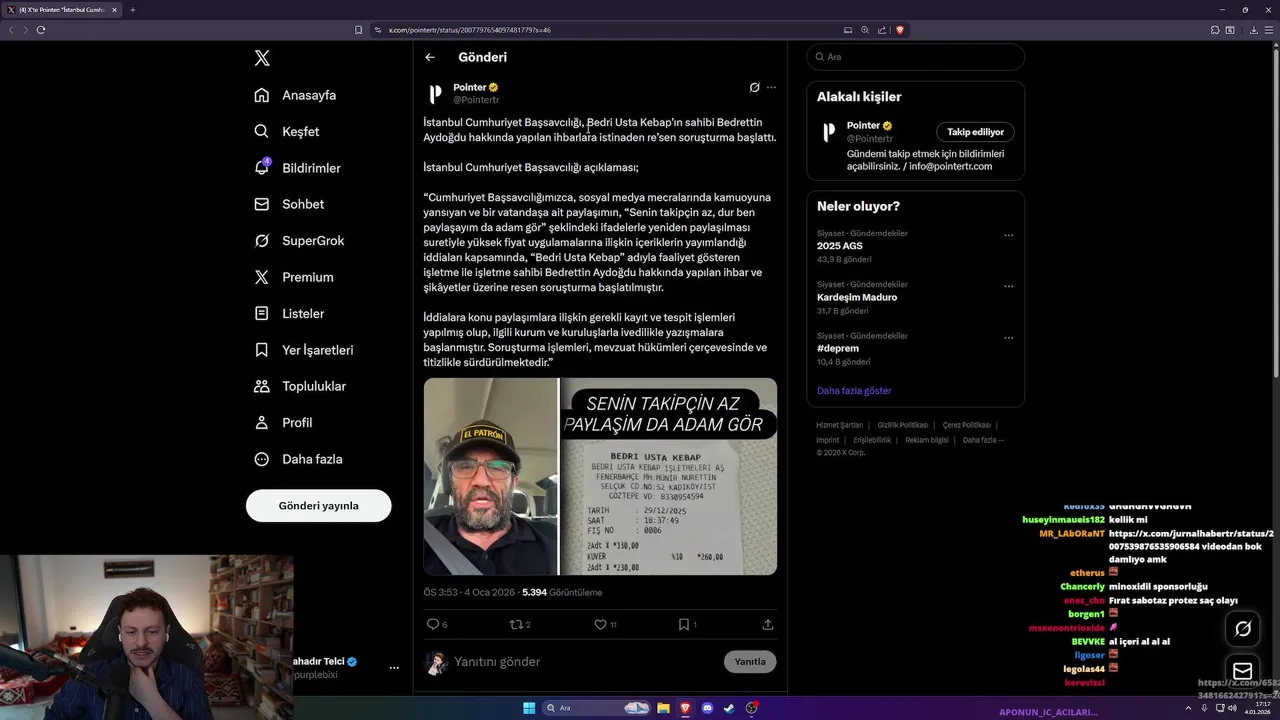Open File Explorer from taskbar
The image size is (1280, 720).
tap(663, 708)
